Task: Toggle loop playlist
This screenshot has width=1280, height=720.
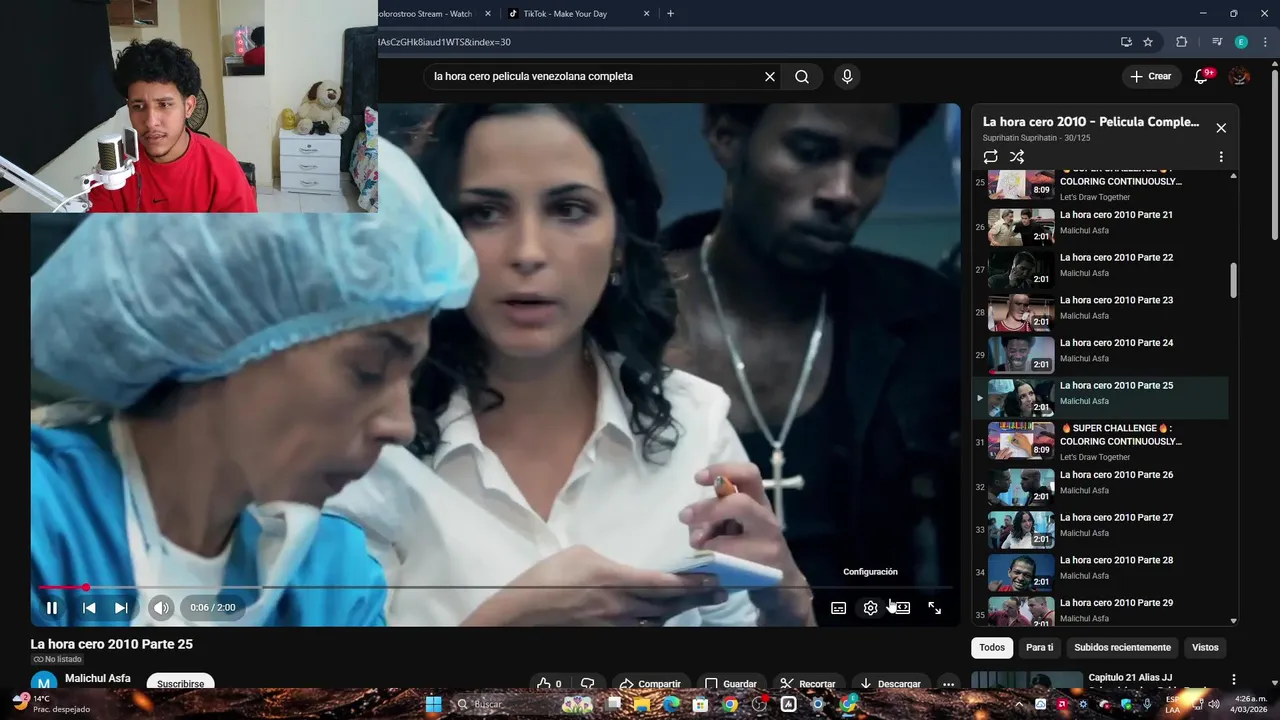Action: (990, 157)
